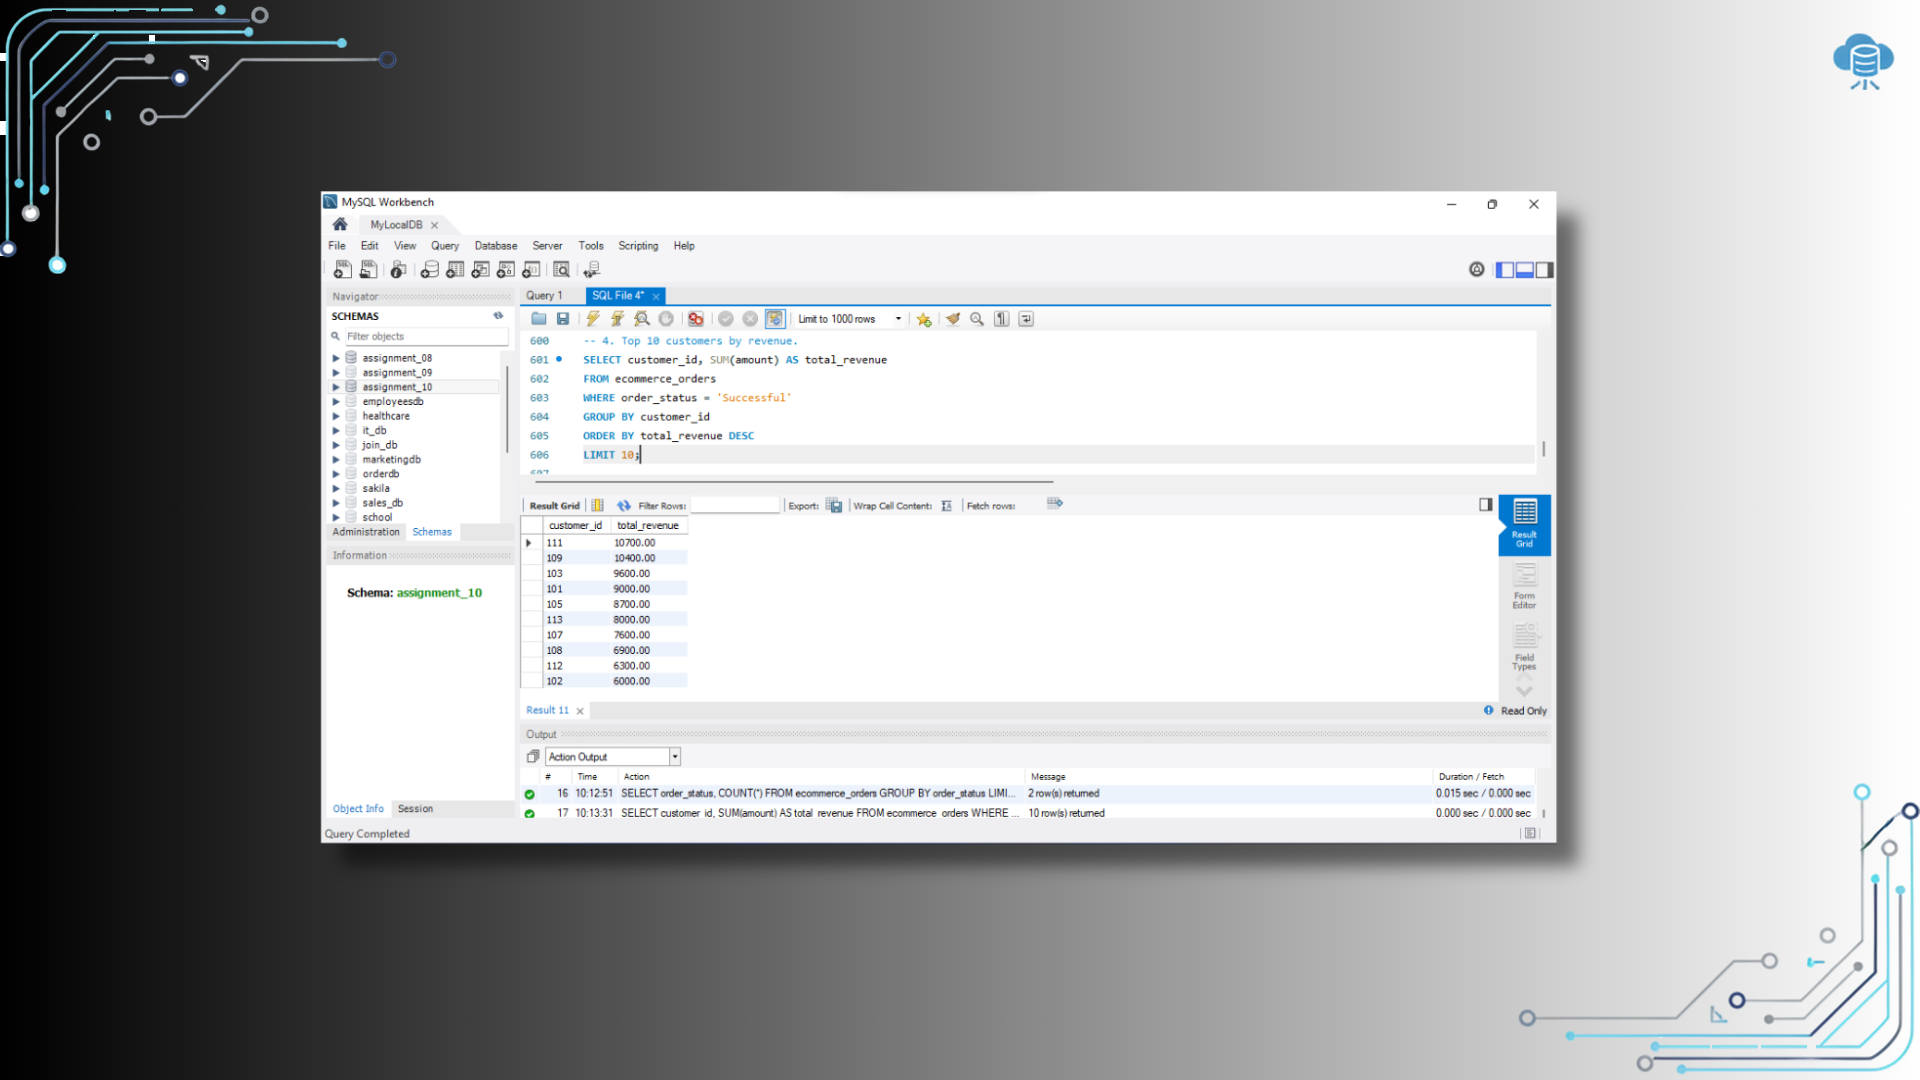Expand the healthcare schema

(336, 416)
